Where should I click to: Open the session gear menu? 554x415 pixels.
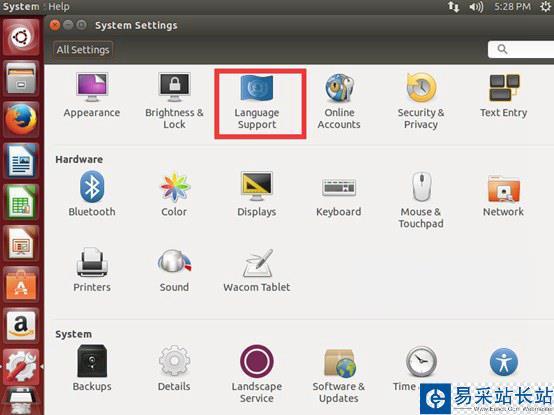546,7
